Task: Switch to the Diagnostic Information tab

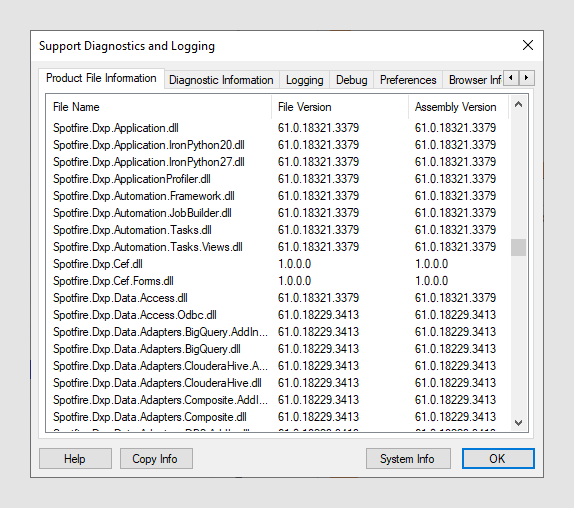Action: 221,80
